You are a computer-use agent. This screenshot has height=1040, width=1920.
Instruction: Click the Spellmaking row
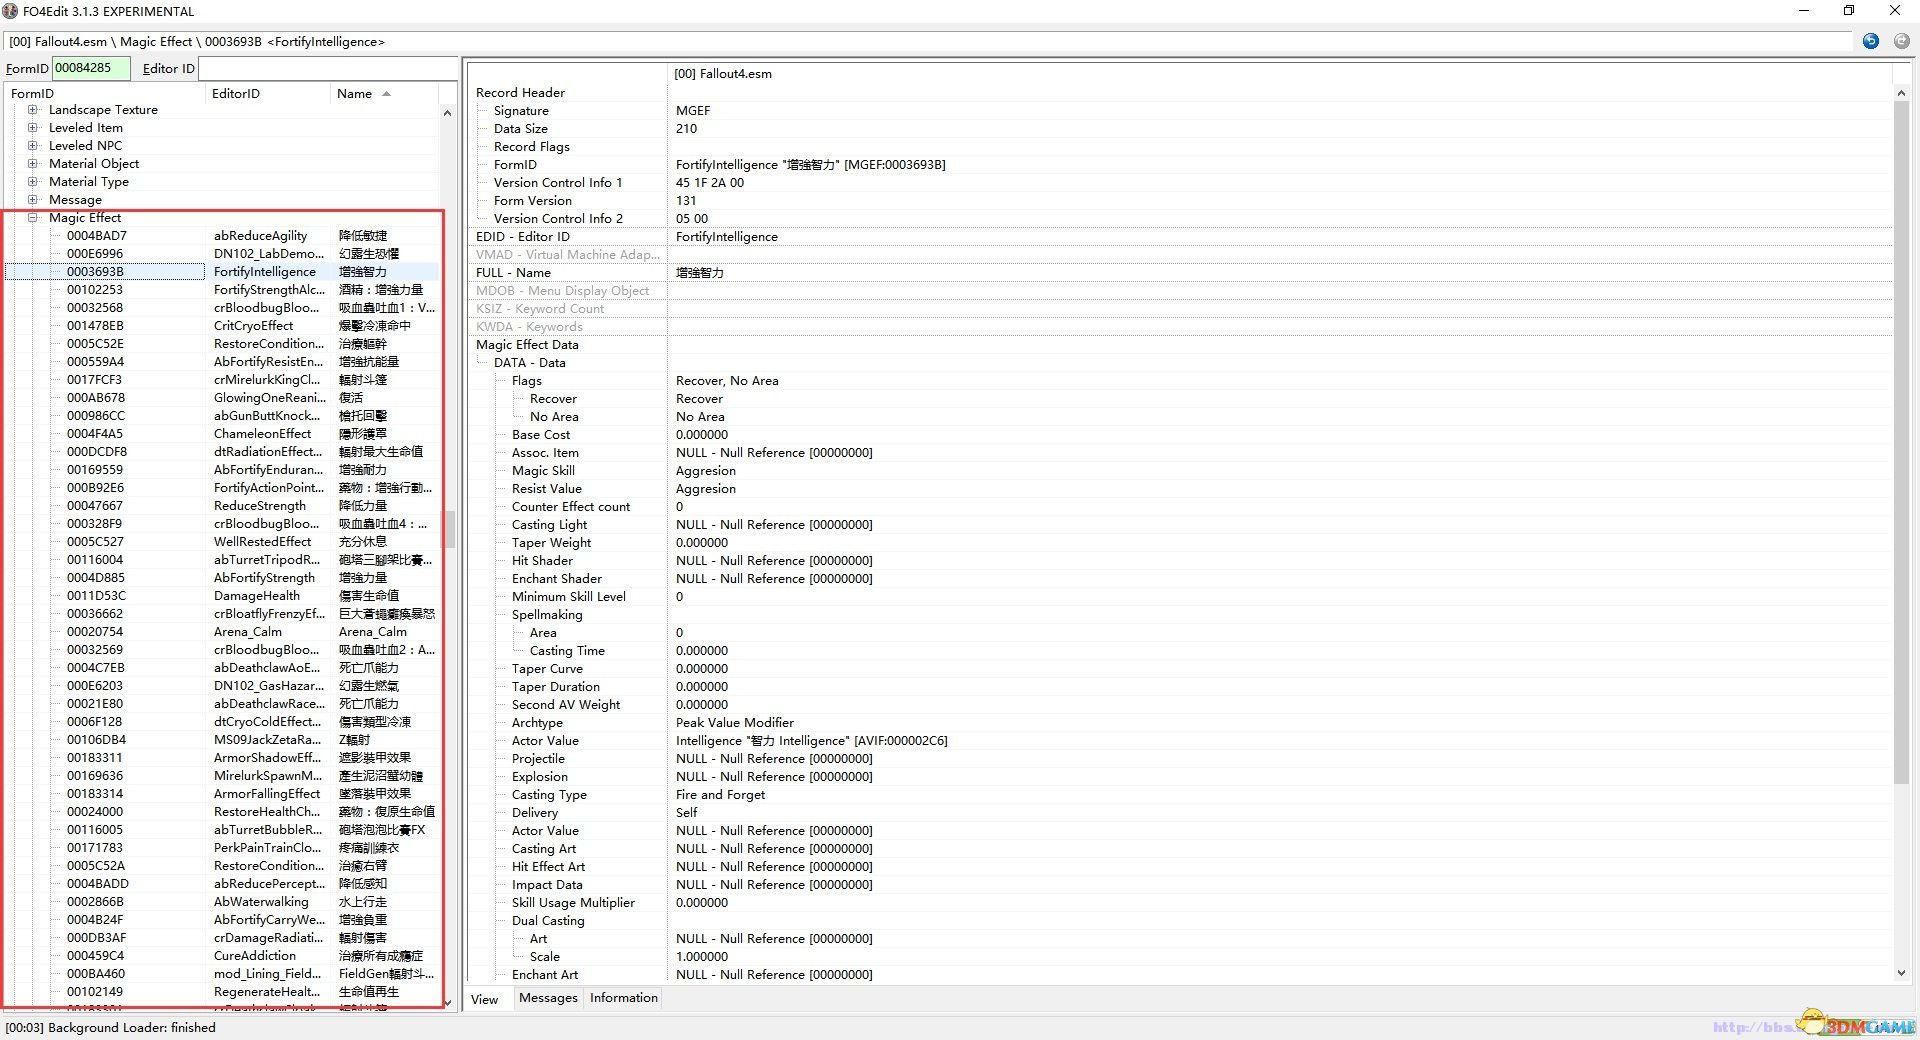tap(1180, 615)
